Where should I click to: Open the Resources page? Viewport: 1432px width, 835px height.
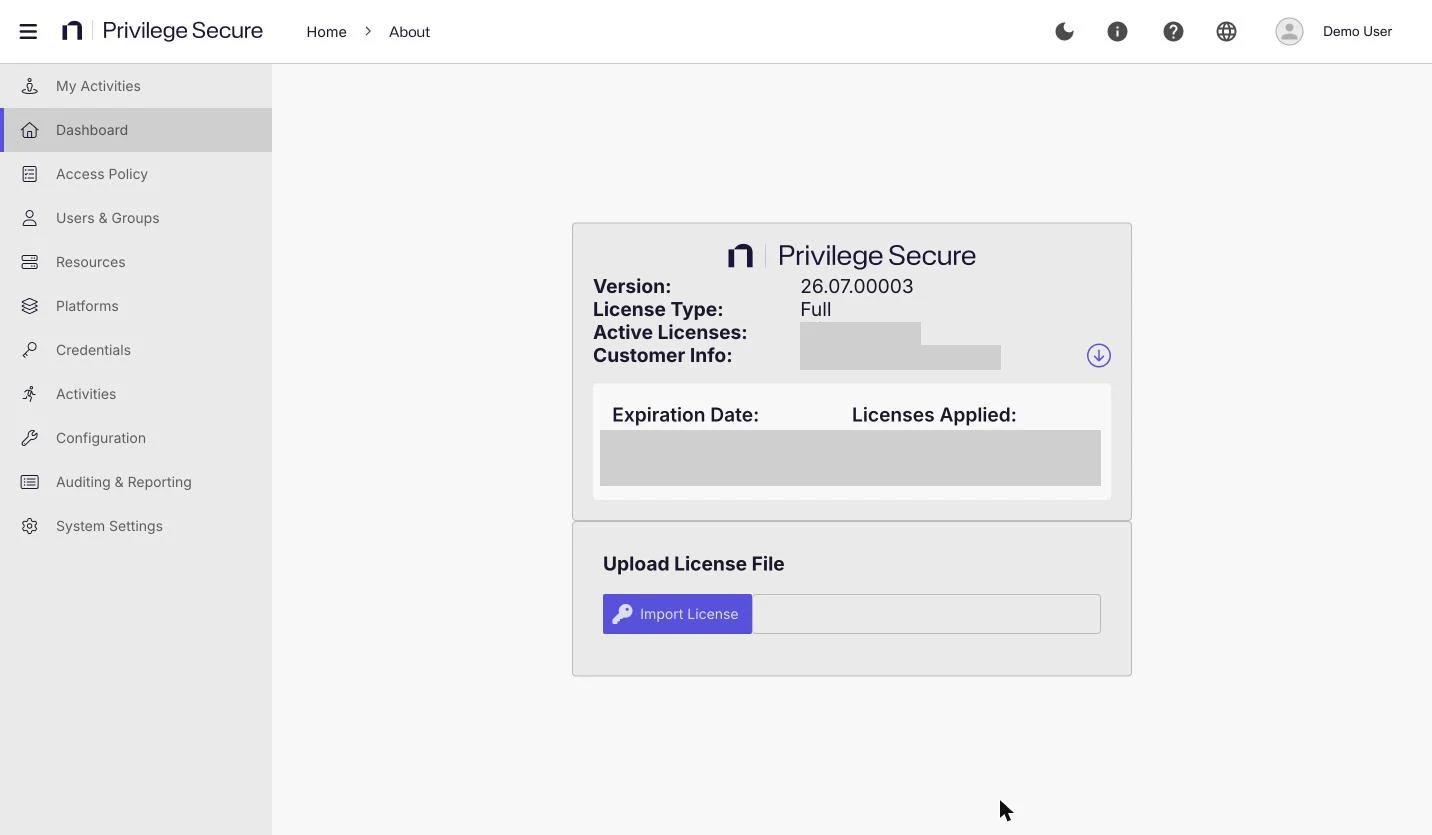(136, 262)
